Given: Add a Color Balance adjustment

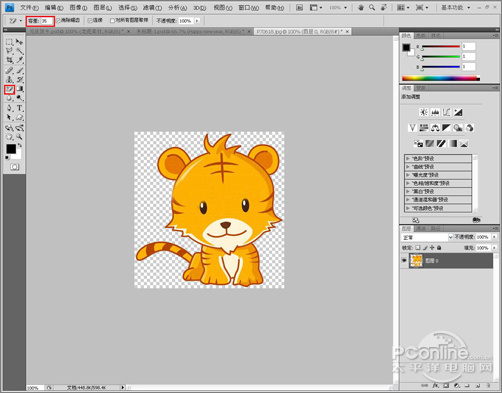Looking at the screenshot, I should point(435,128).
